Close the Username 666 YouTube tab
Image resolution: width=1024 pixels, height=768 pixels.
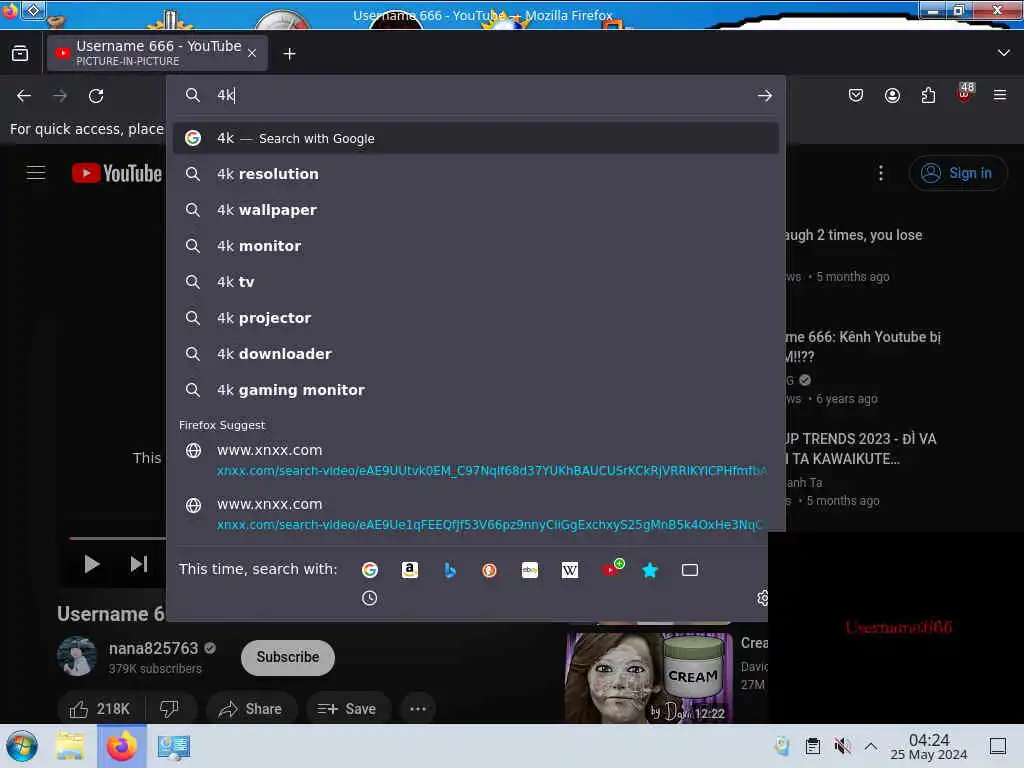point(252,54)
